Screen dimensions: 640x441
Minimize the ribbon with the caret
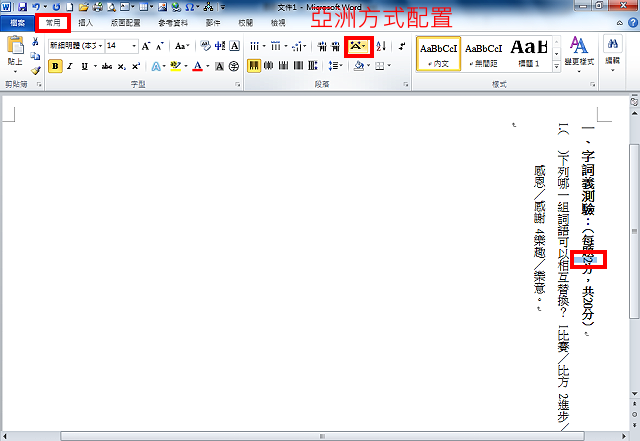[620, 23]
